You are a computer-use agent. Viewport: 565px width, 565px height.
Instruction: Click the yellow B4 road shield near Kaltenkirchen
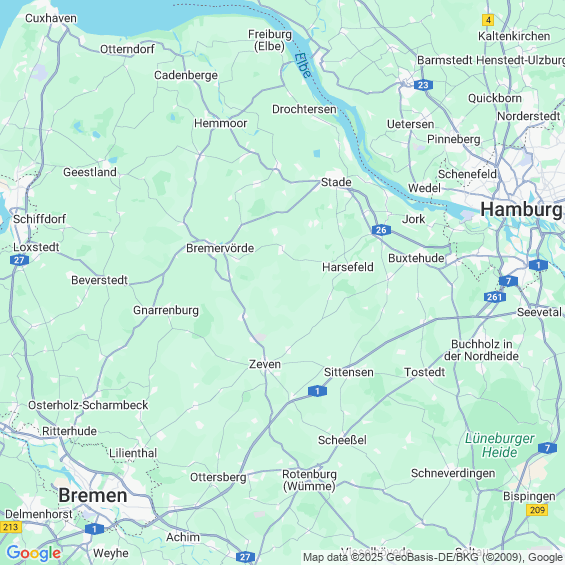[488, 20]
